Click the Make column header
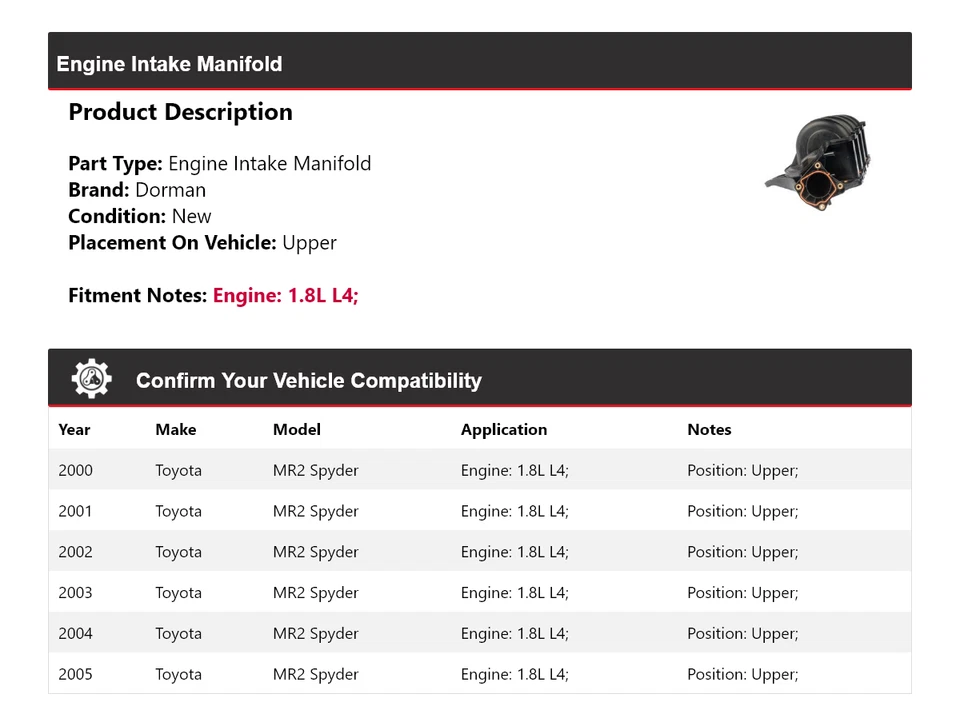Screen dimensions: 960x726 [x=176, y=429]
